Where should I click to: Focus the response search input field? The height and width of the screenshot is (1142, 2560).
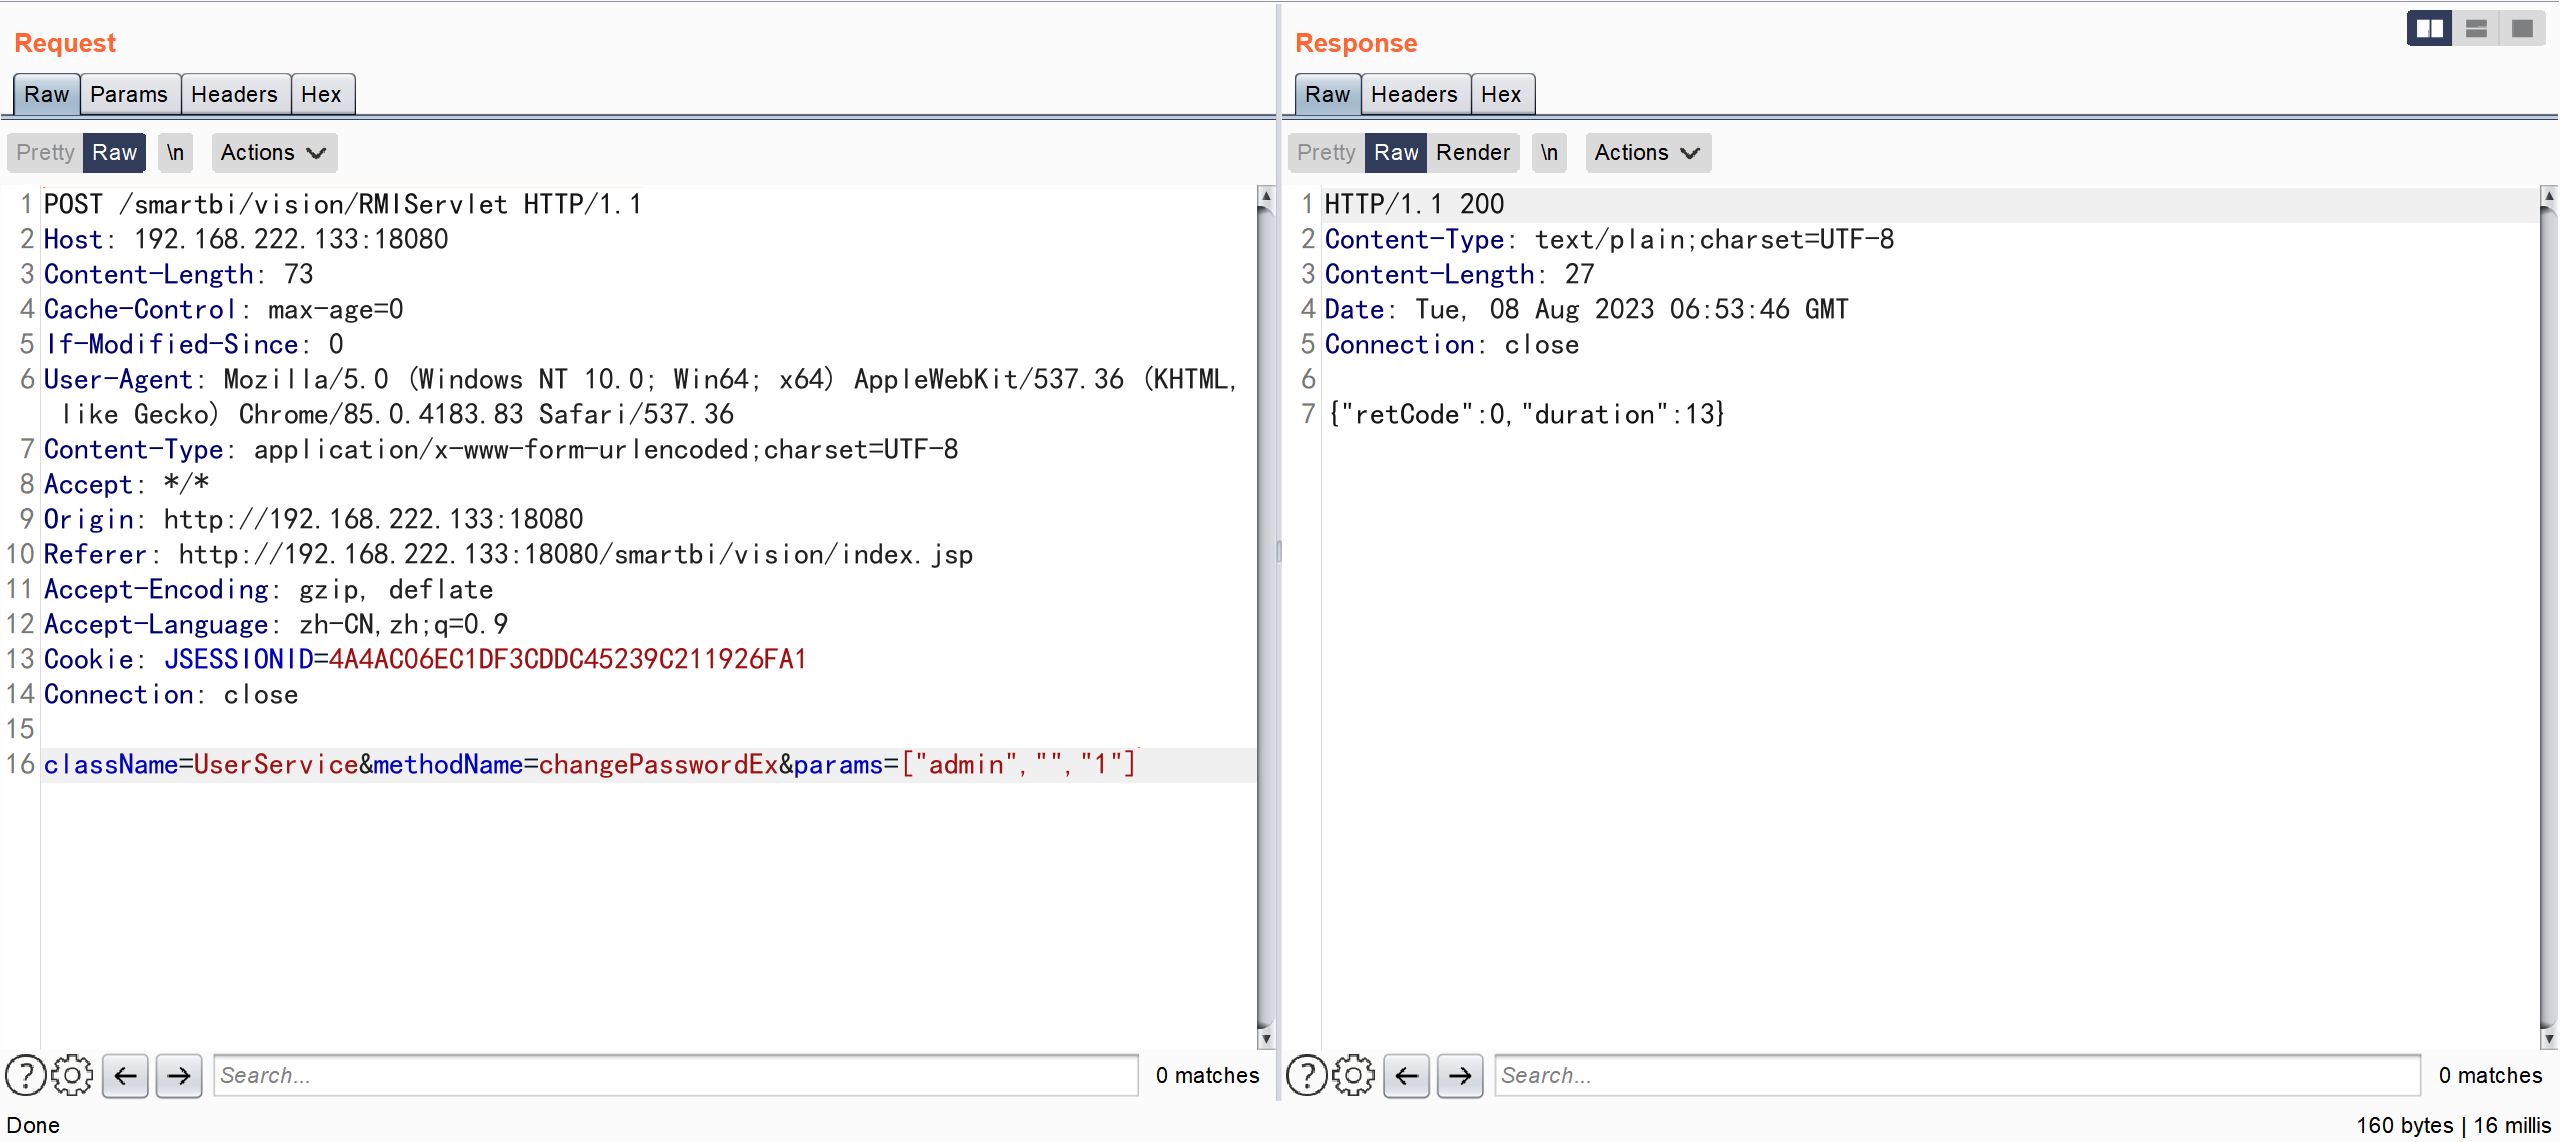pos(1956,1075)
